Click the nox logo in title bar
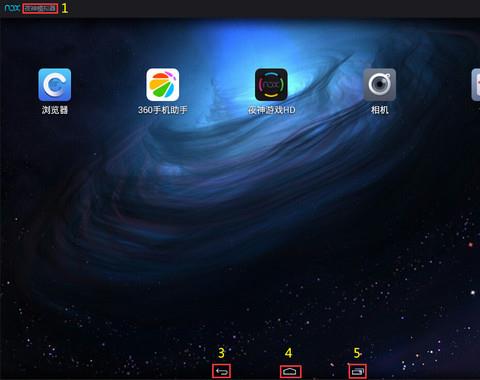Screen dimensions: 480x380 coord(12,8)
